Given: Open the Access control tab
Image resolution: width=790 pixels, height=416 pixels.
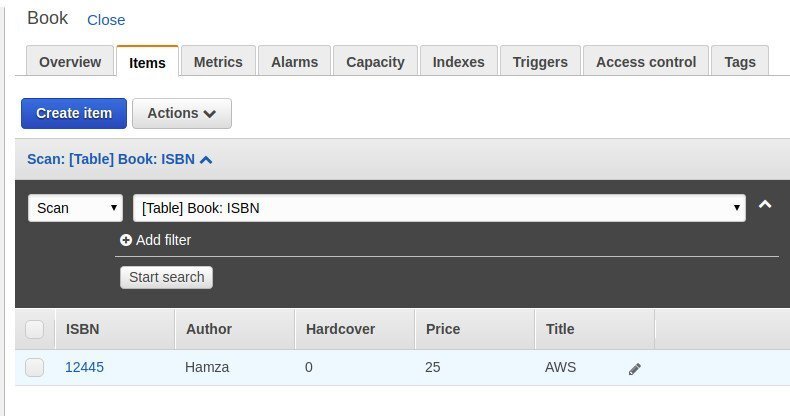Looking at the screenshot, I should (645, 62).
